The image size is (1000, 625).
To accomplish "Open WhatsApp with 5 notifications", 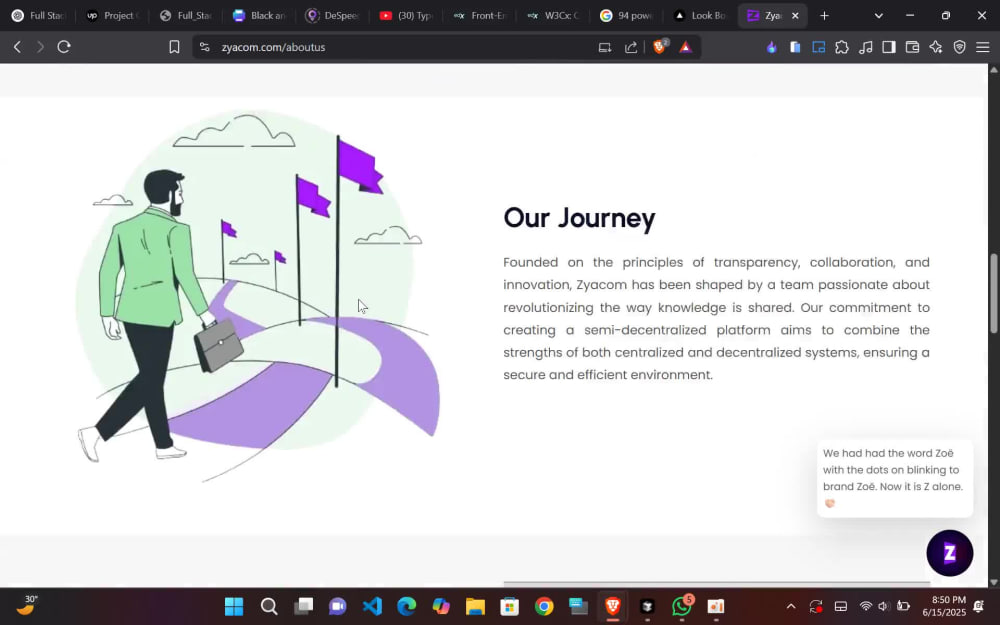I will (x=682, y=606).
